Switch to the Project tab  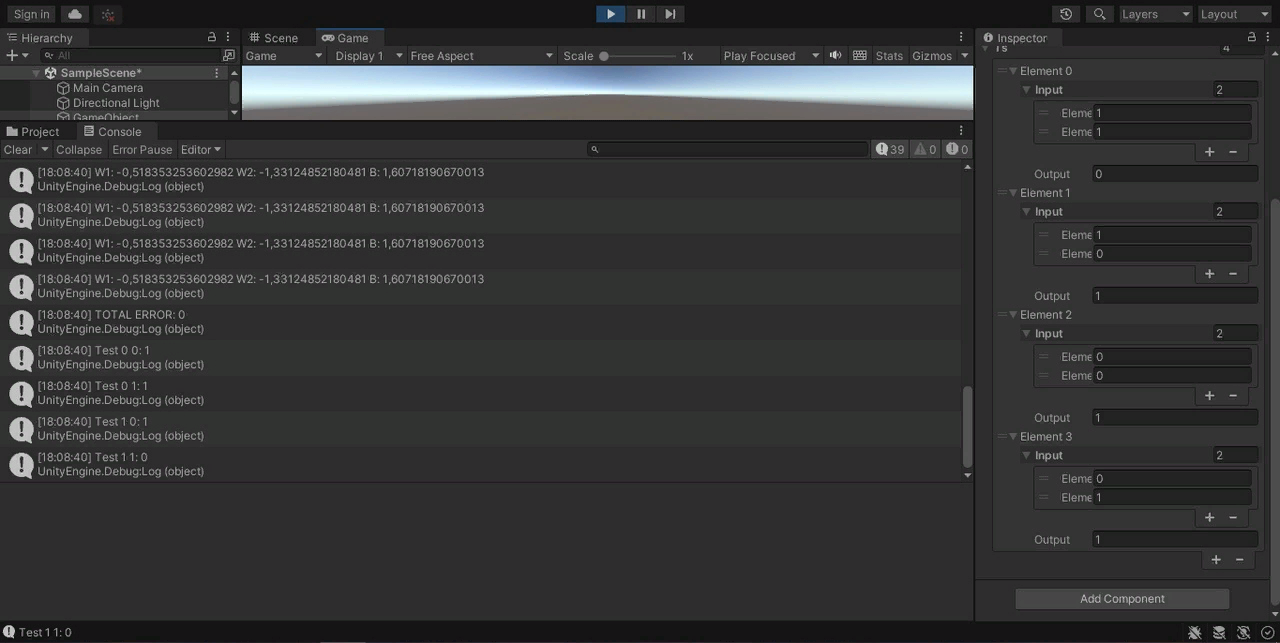pos(38,131)
